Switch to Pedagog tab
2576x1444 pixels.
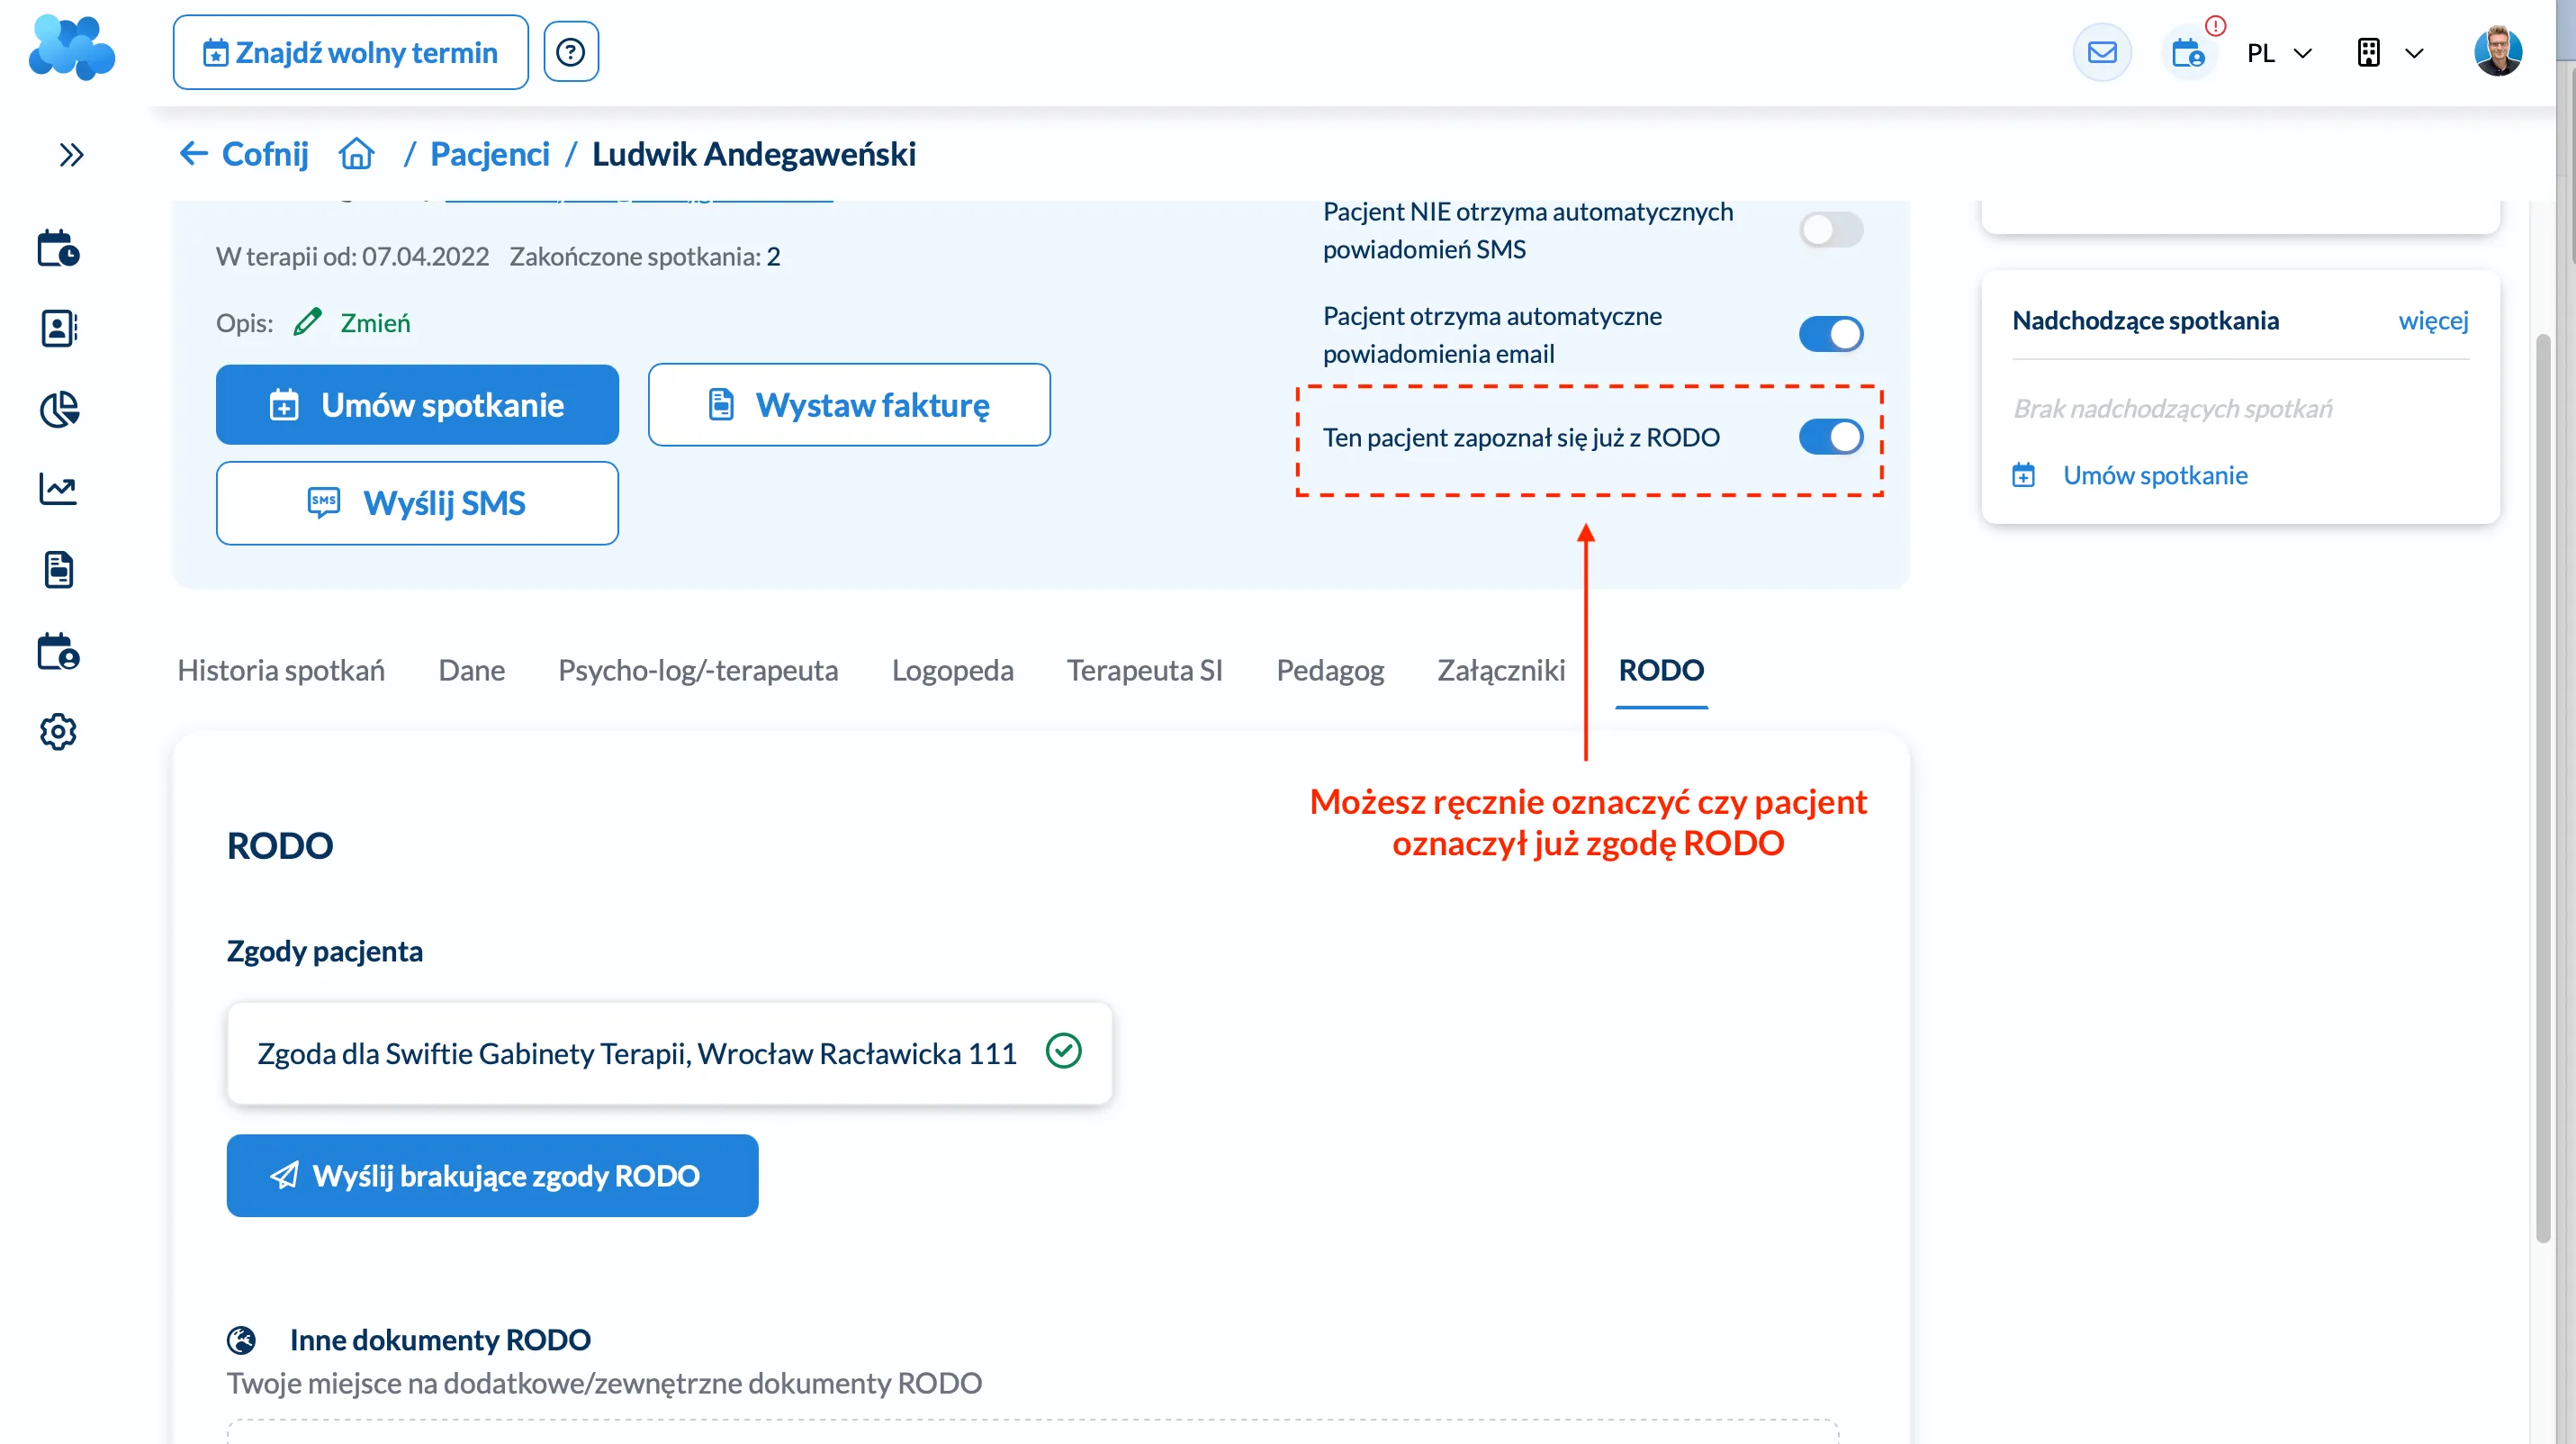pyautogui.click(x=1330, y=670)
